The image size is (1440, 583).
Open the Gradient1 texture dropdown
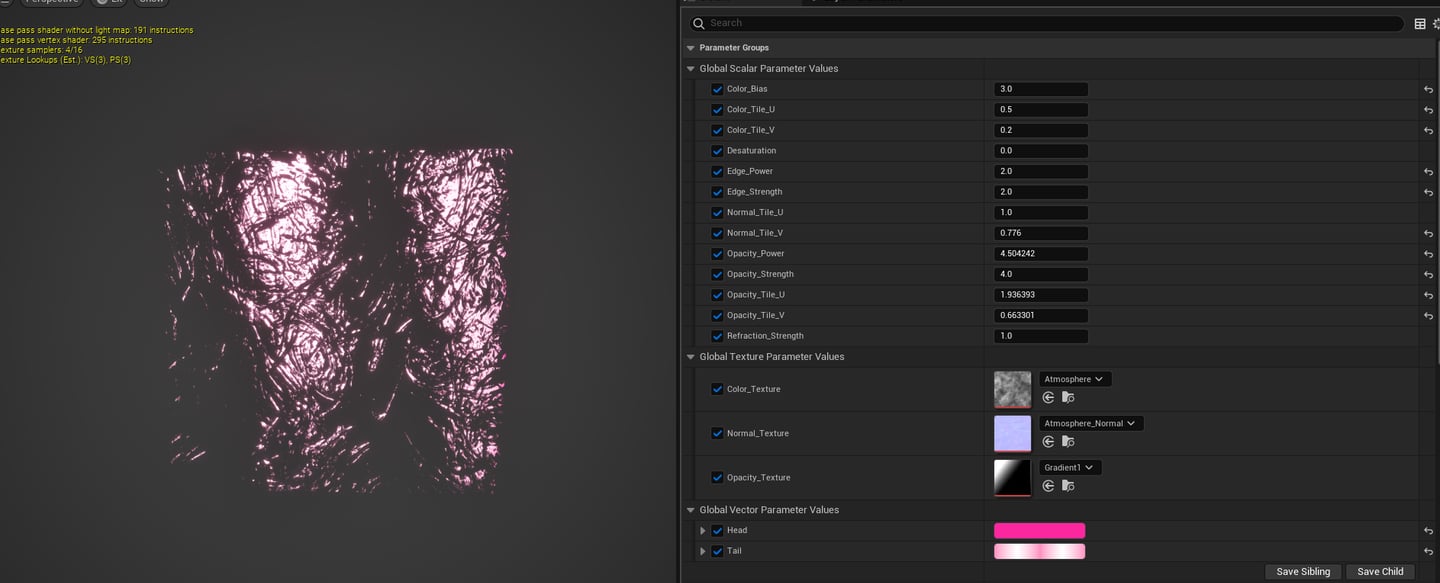click(1069, 467)
